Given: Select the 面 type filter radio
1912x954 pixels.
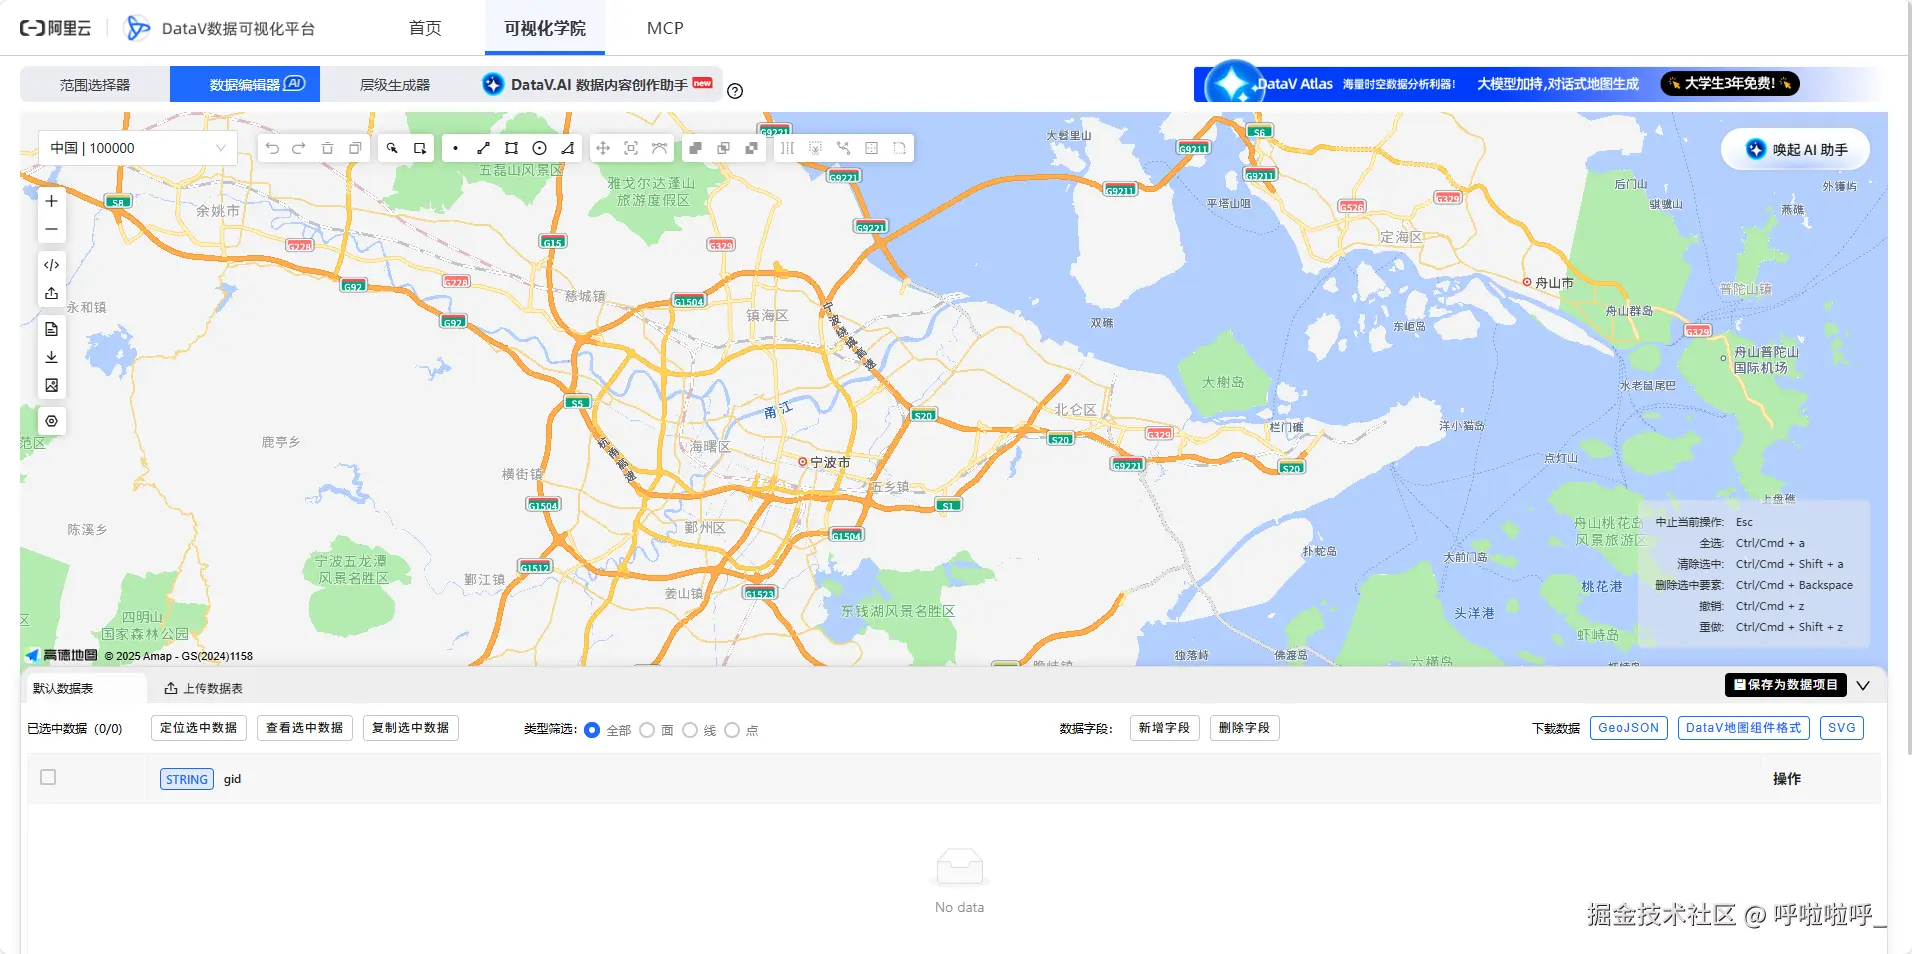Looking at the screenshot, I should pyautogui.click(x=647, y=730).
